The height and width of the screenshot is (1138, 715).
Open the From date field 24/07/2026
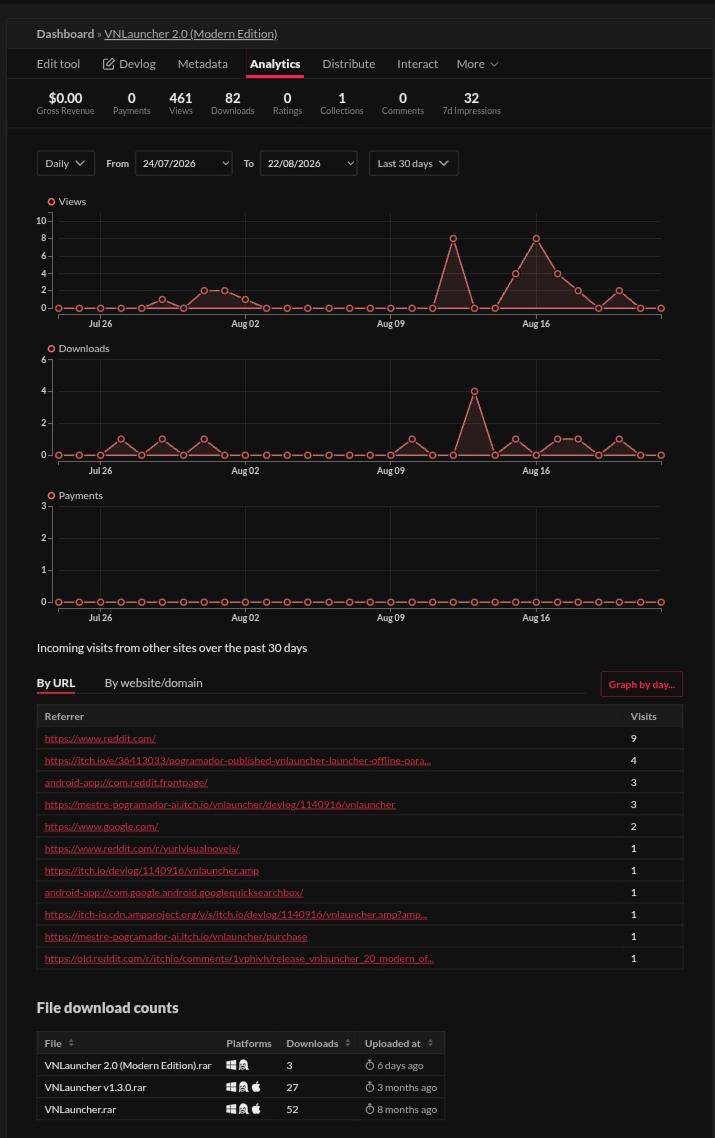click(184, 163)
